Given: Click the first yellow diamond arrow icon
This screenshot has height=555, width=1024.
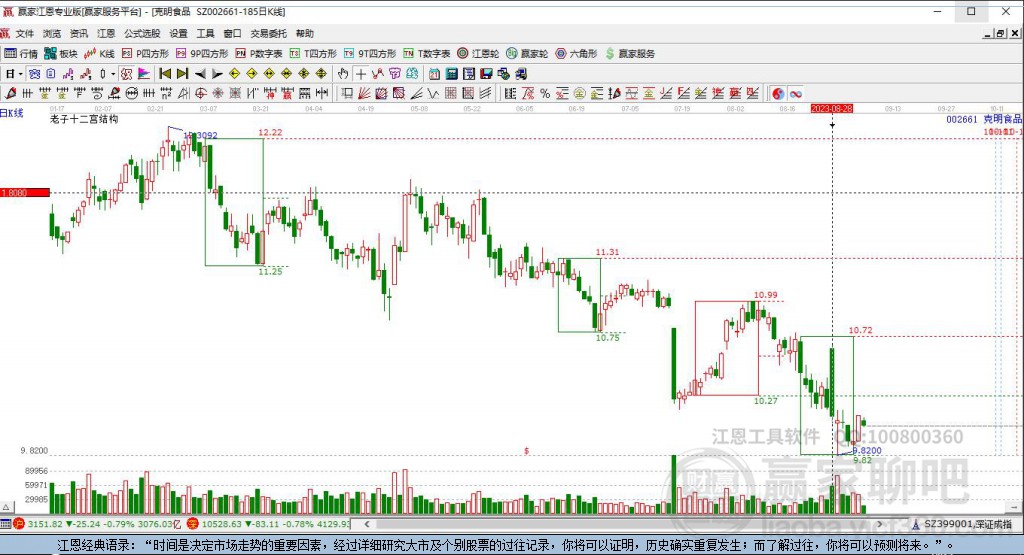Looking at the screenshot, I should (x=234, y=74).
